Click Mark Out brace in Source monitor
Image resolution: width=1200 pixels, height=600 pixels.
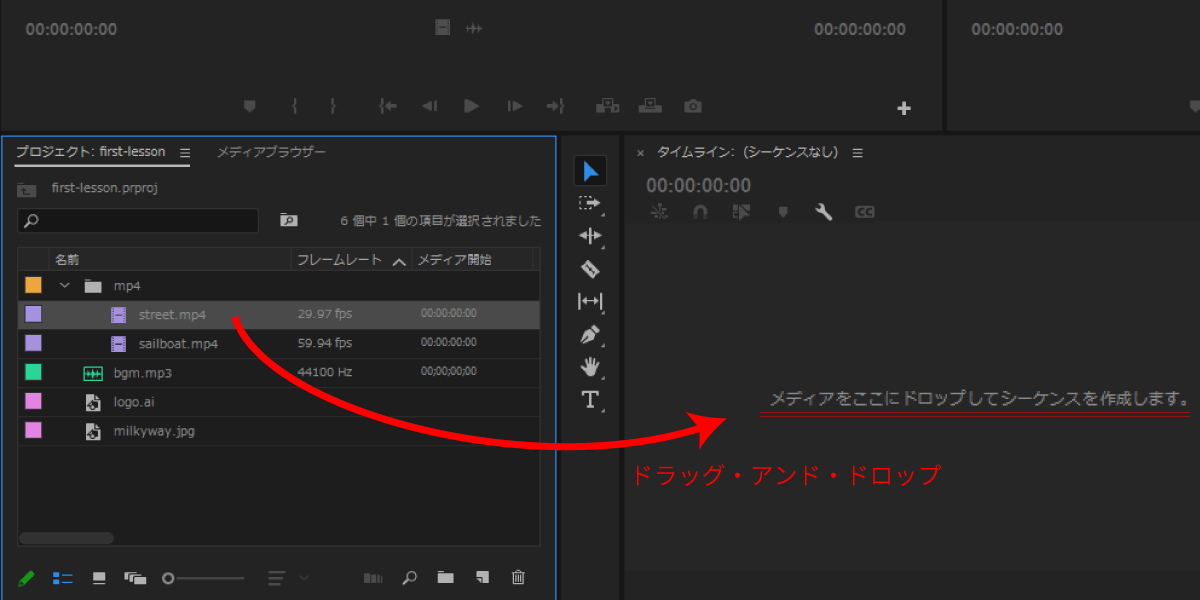[333, 106]
